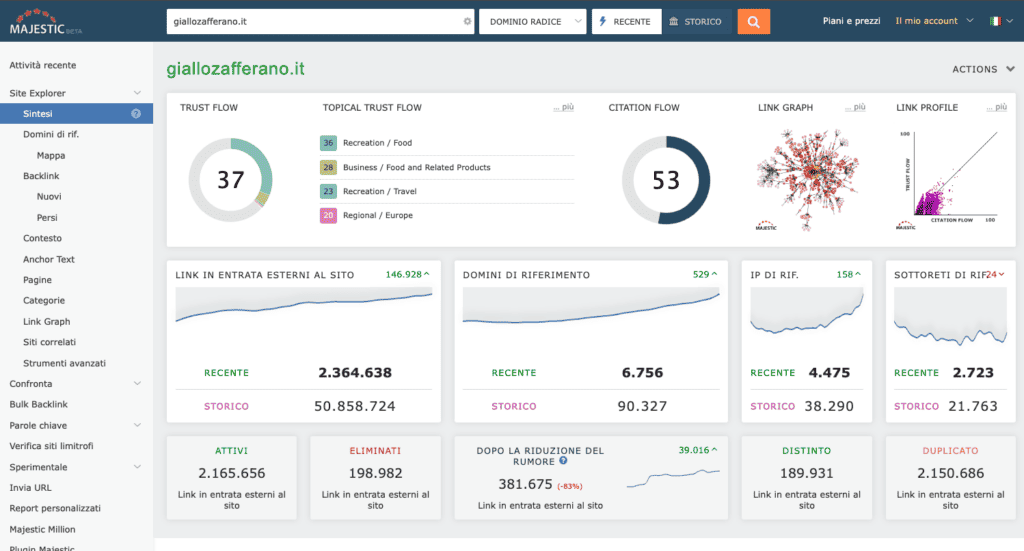
Task: Expand the Parole chiave section chevron
Action: coord(137,425)
